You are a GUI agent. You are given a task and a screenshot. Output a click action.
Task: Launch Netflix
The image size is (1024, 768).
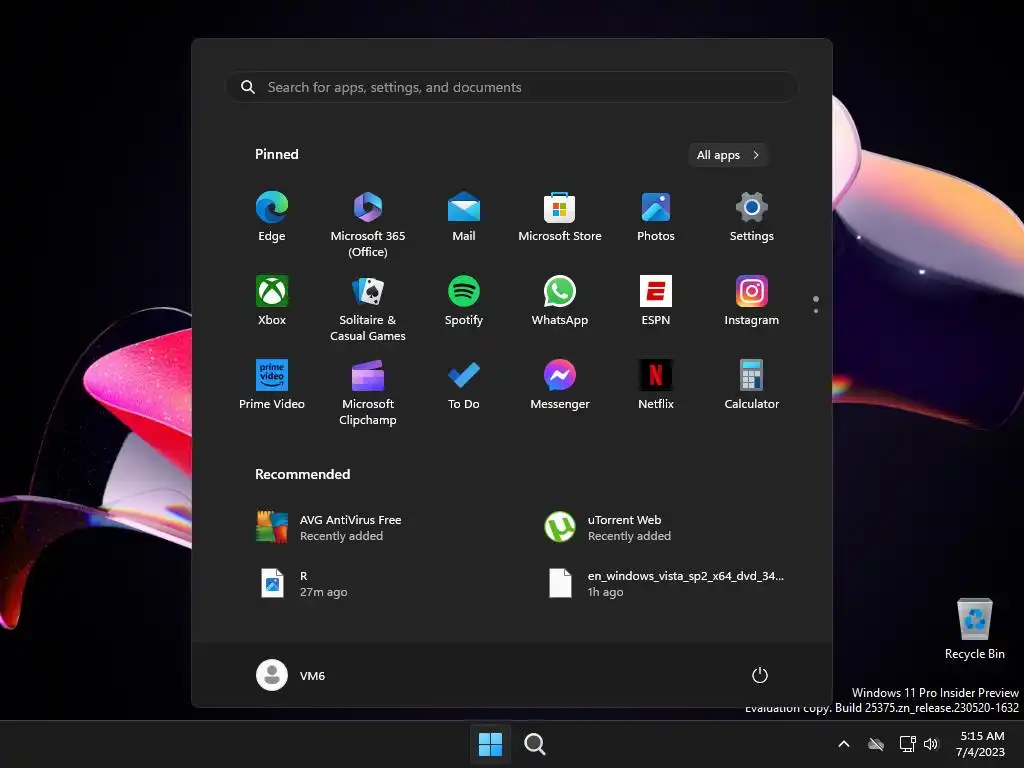[656, 385]
